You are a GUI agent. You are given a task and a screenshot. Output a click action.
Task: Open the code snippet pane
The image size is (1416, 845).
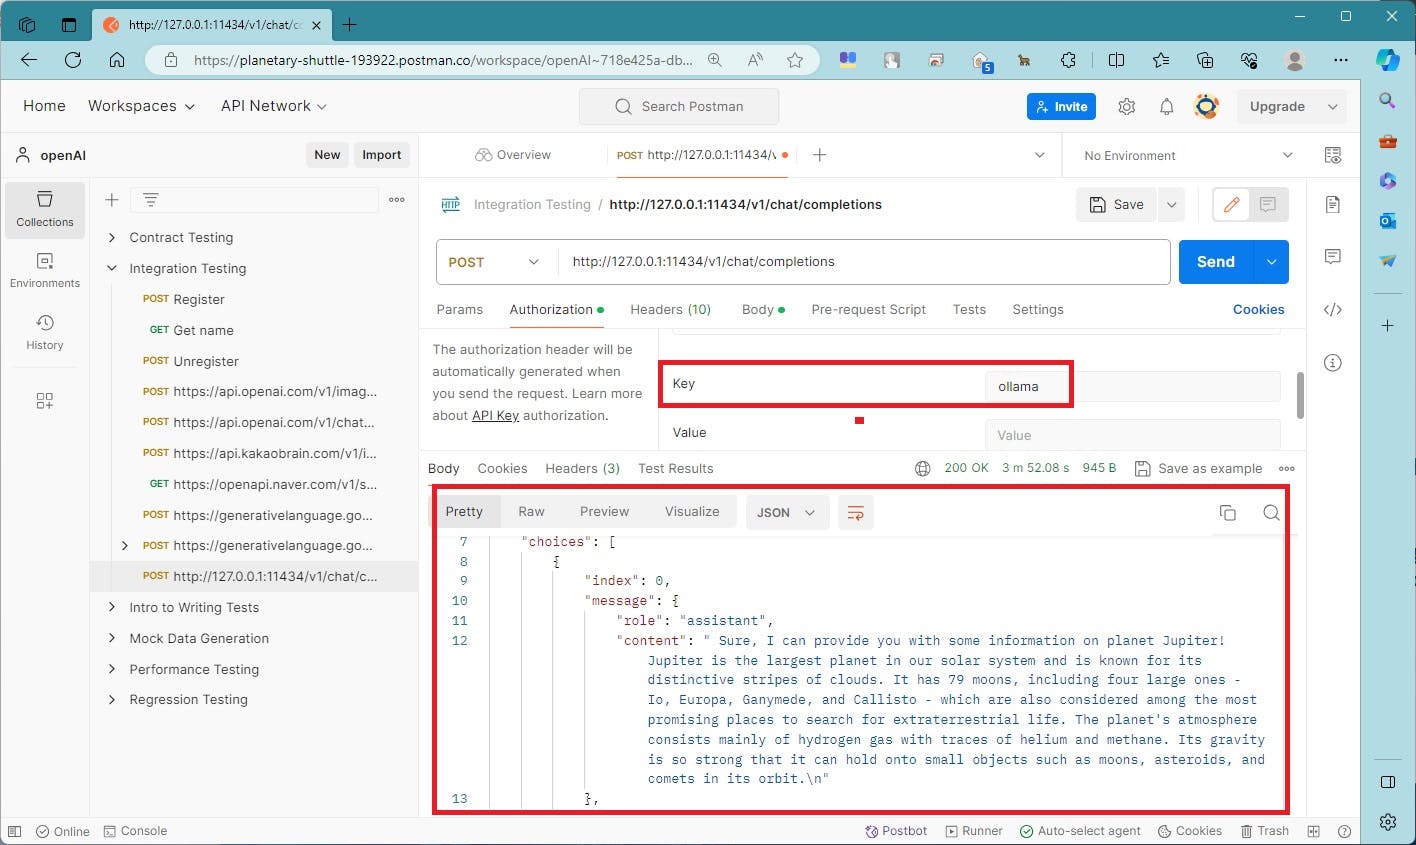point(1332,310)
